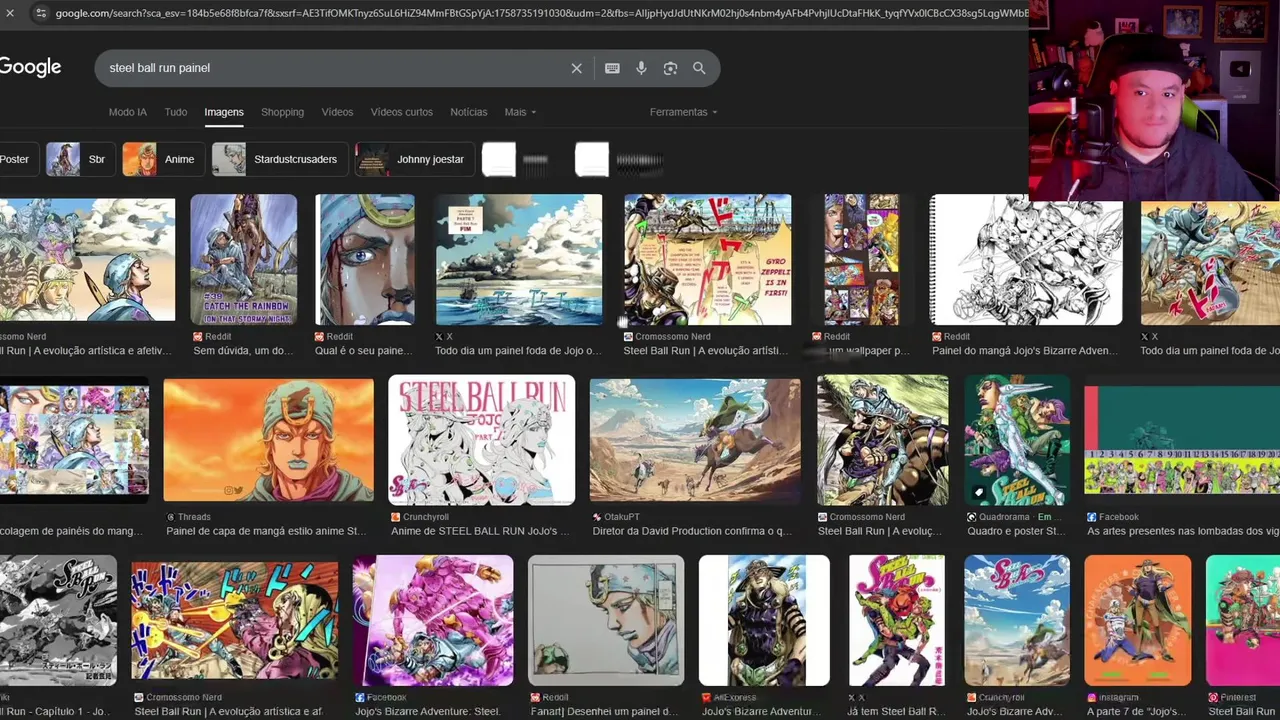The height and width of the screenshot is (720, 1280).
Task: Open 'Painel do mangá Jojo's Bizarre Adven...' link
Action: click(x=1025, y=351)
